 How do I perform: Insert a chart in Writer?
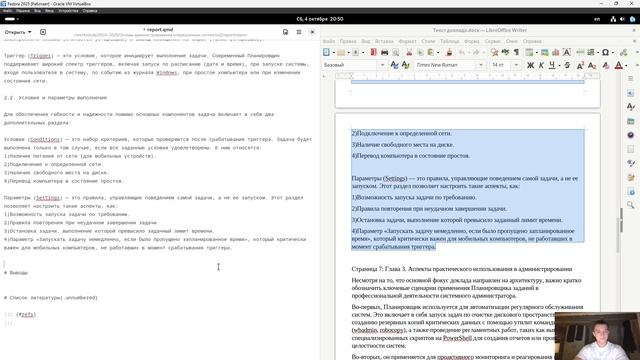pos(556,52)
